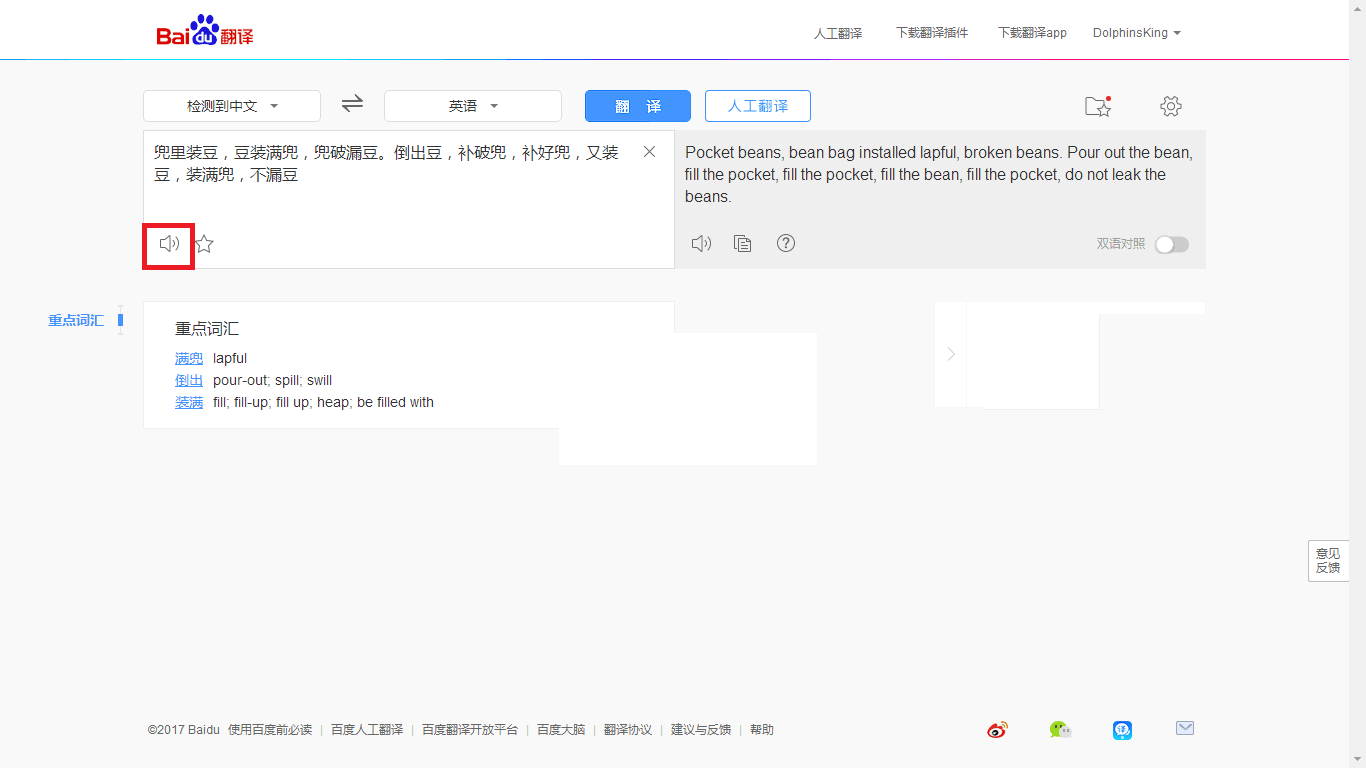This screenshot has height=768, width=1366.
Task: Open the 装满 keyword link
Action: click(189, 402)
